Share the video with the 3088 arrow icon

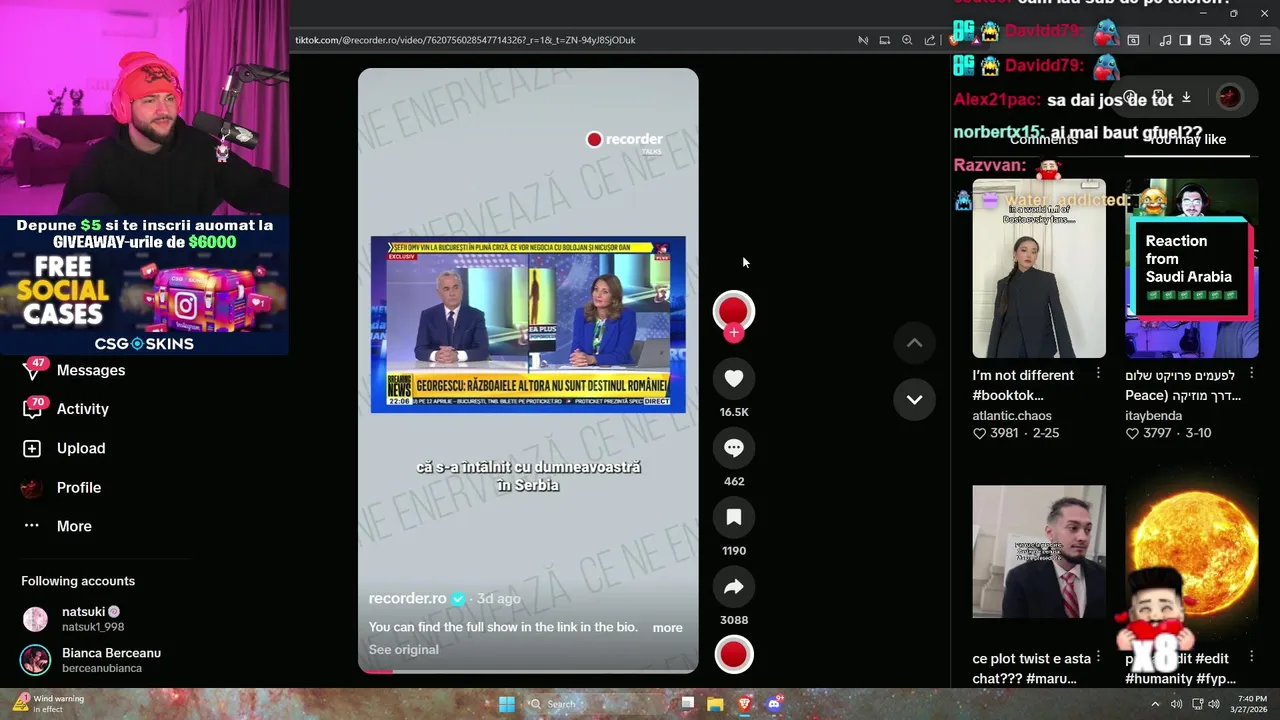pos(734,587)
